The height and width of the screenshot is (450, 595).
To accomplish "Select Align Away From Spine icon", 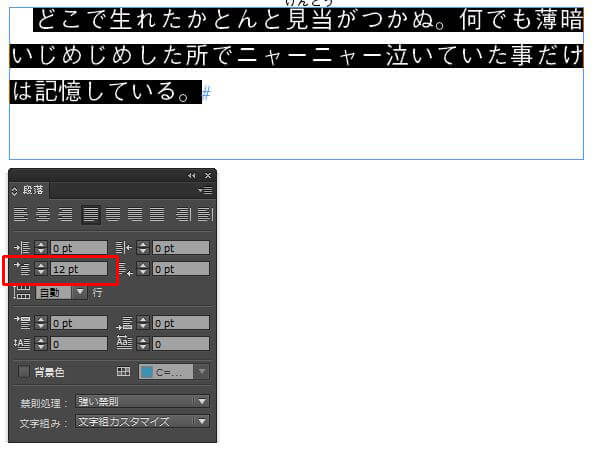I will tap(205, 214).
